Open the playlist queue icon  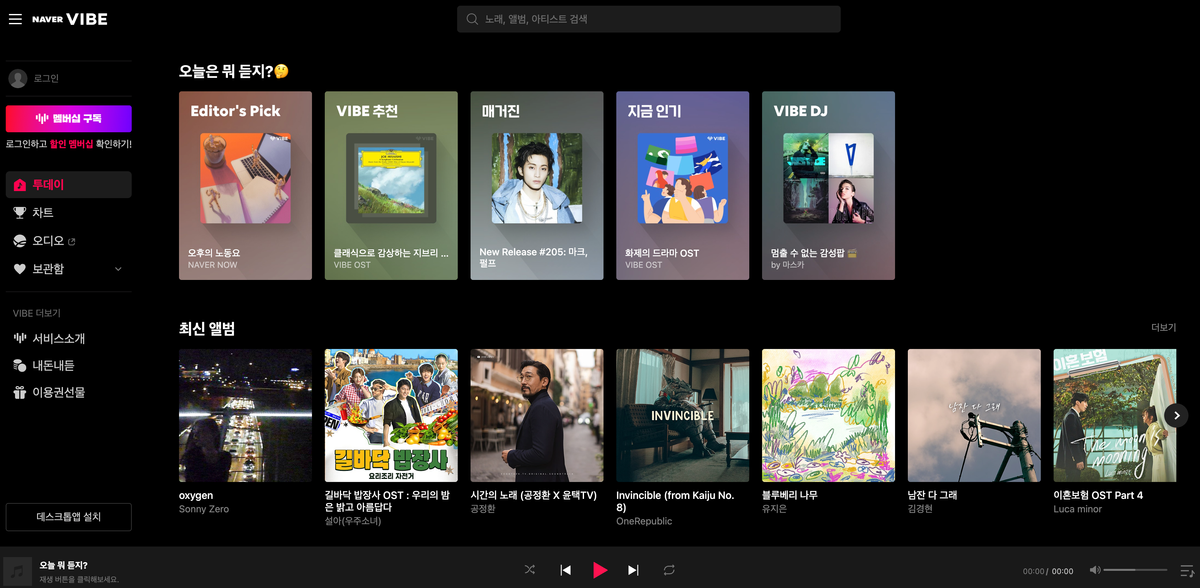pos(1186,570)
